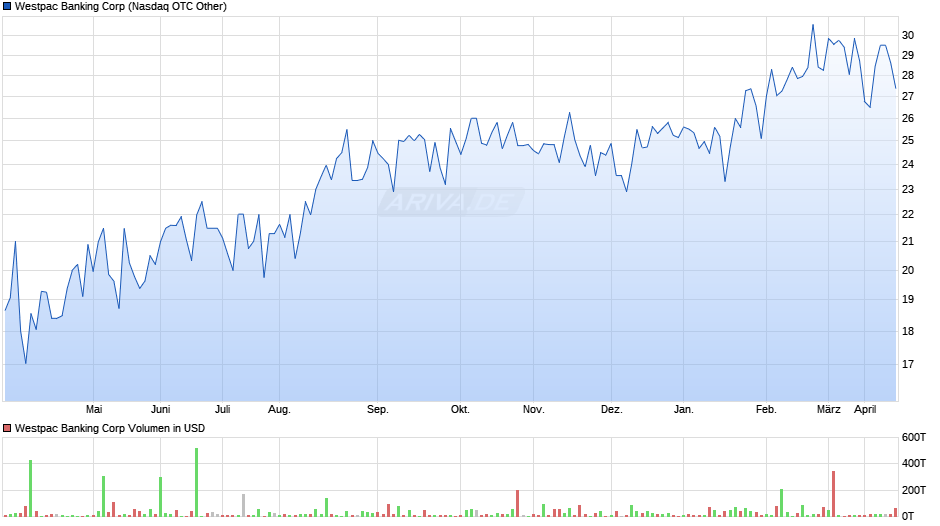Click the price axis value 26
The image size is (940, 526).
pos(908,118)
